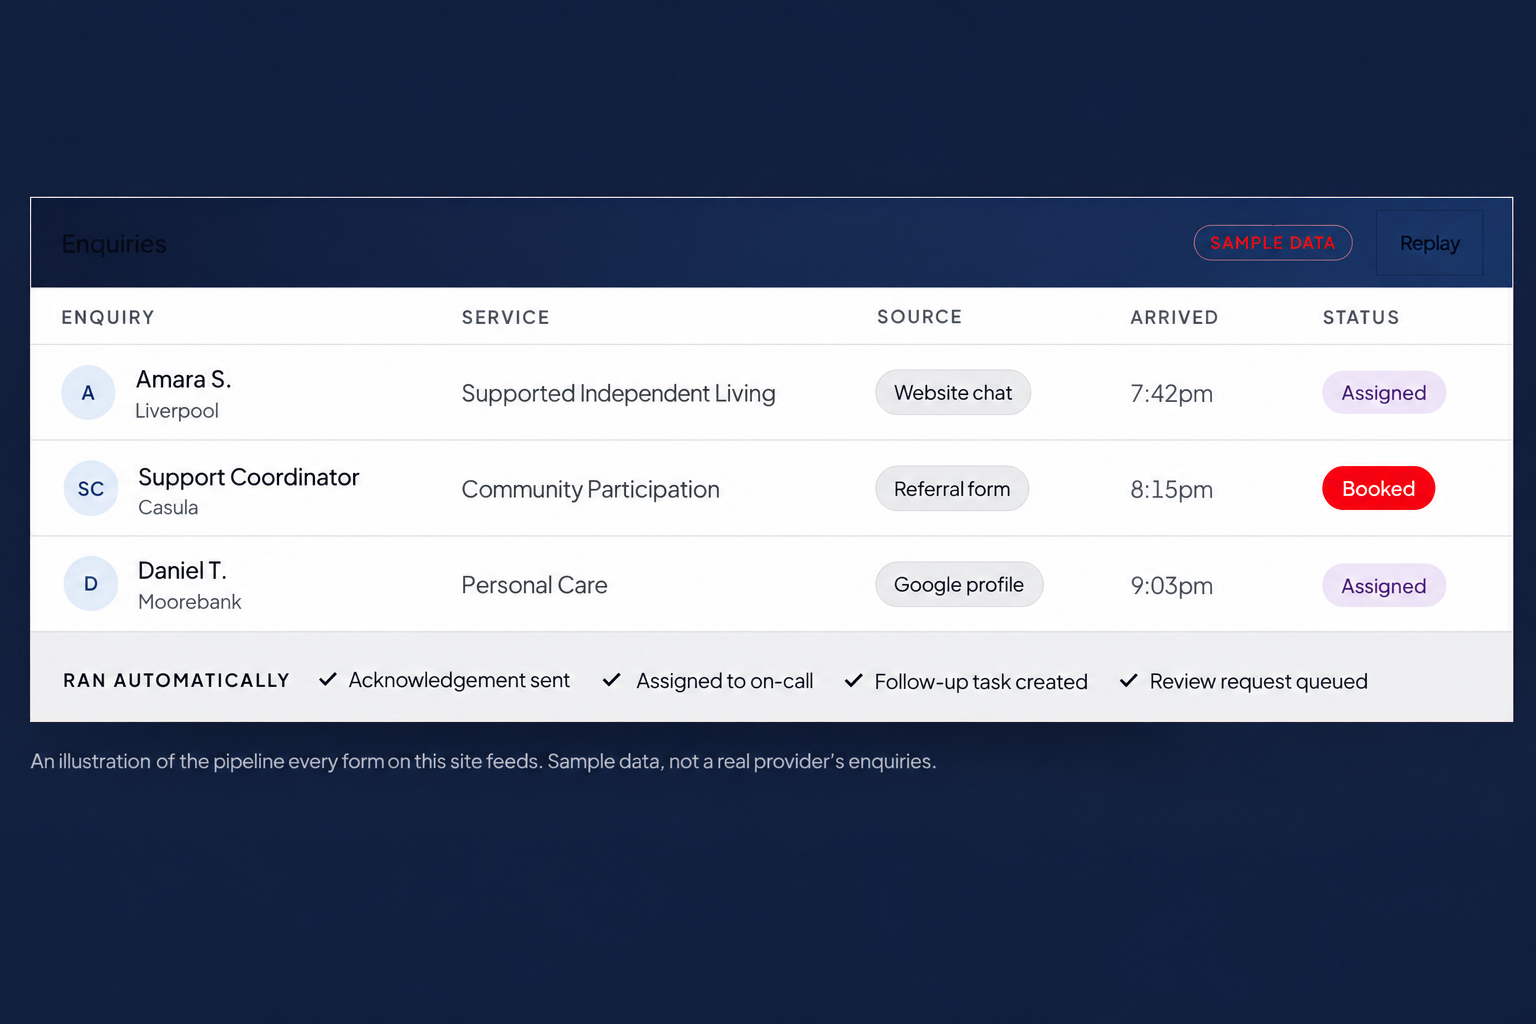Click Community Participation service cell

(590, 490)
